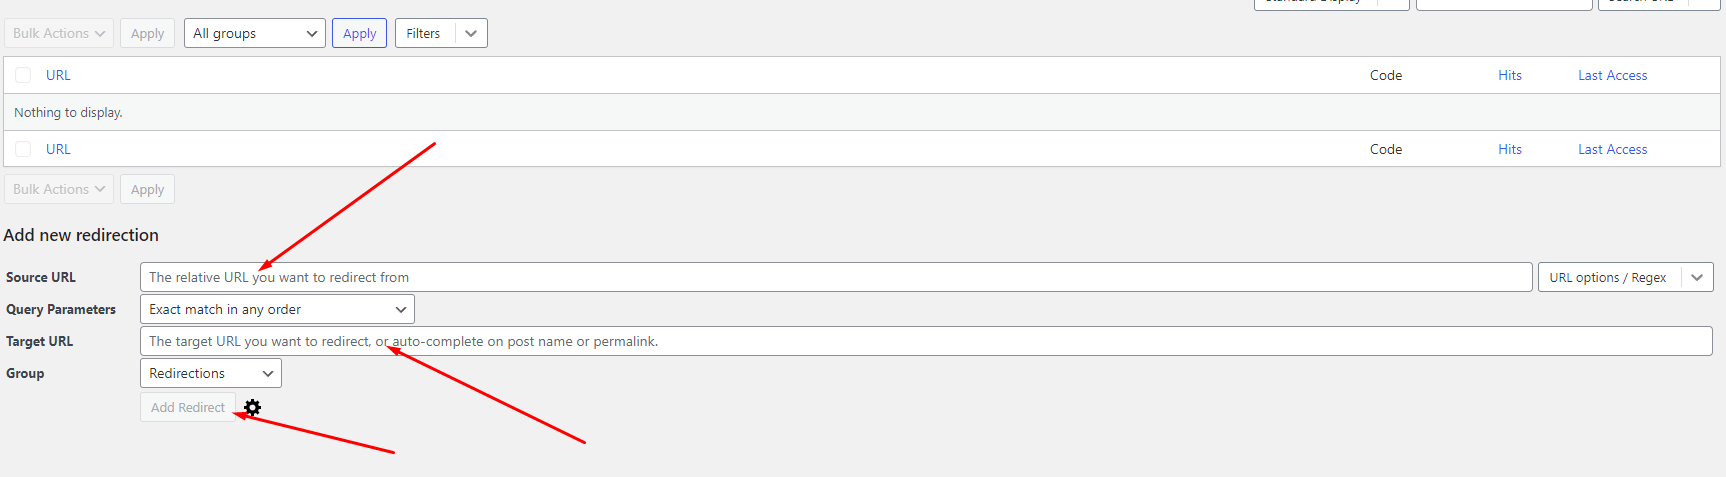Open the top Bulk Actions dropdown

[59, 33]
